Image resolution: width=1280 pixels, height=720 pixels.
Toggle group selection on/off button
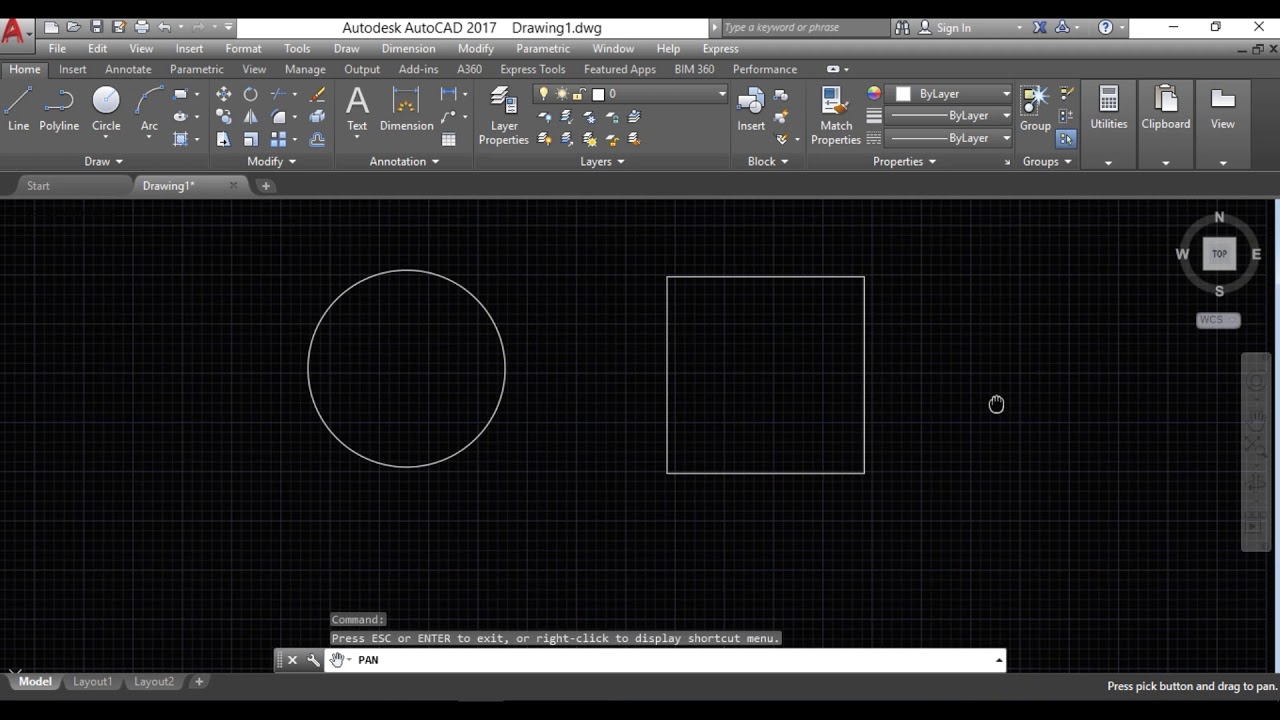1066,139
